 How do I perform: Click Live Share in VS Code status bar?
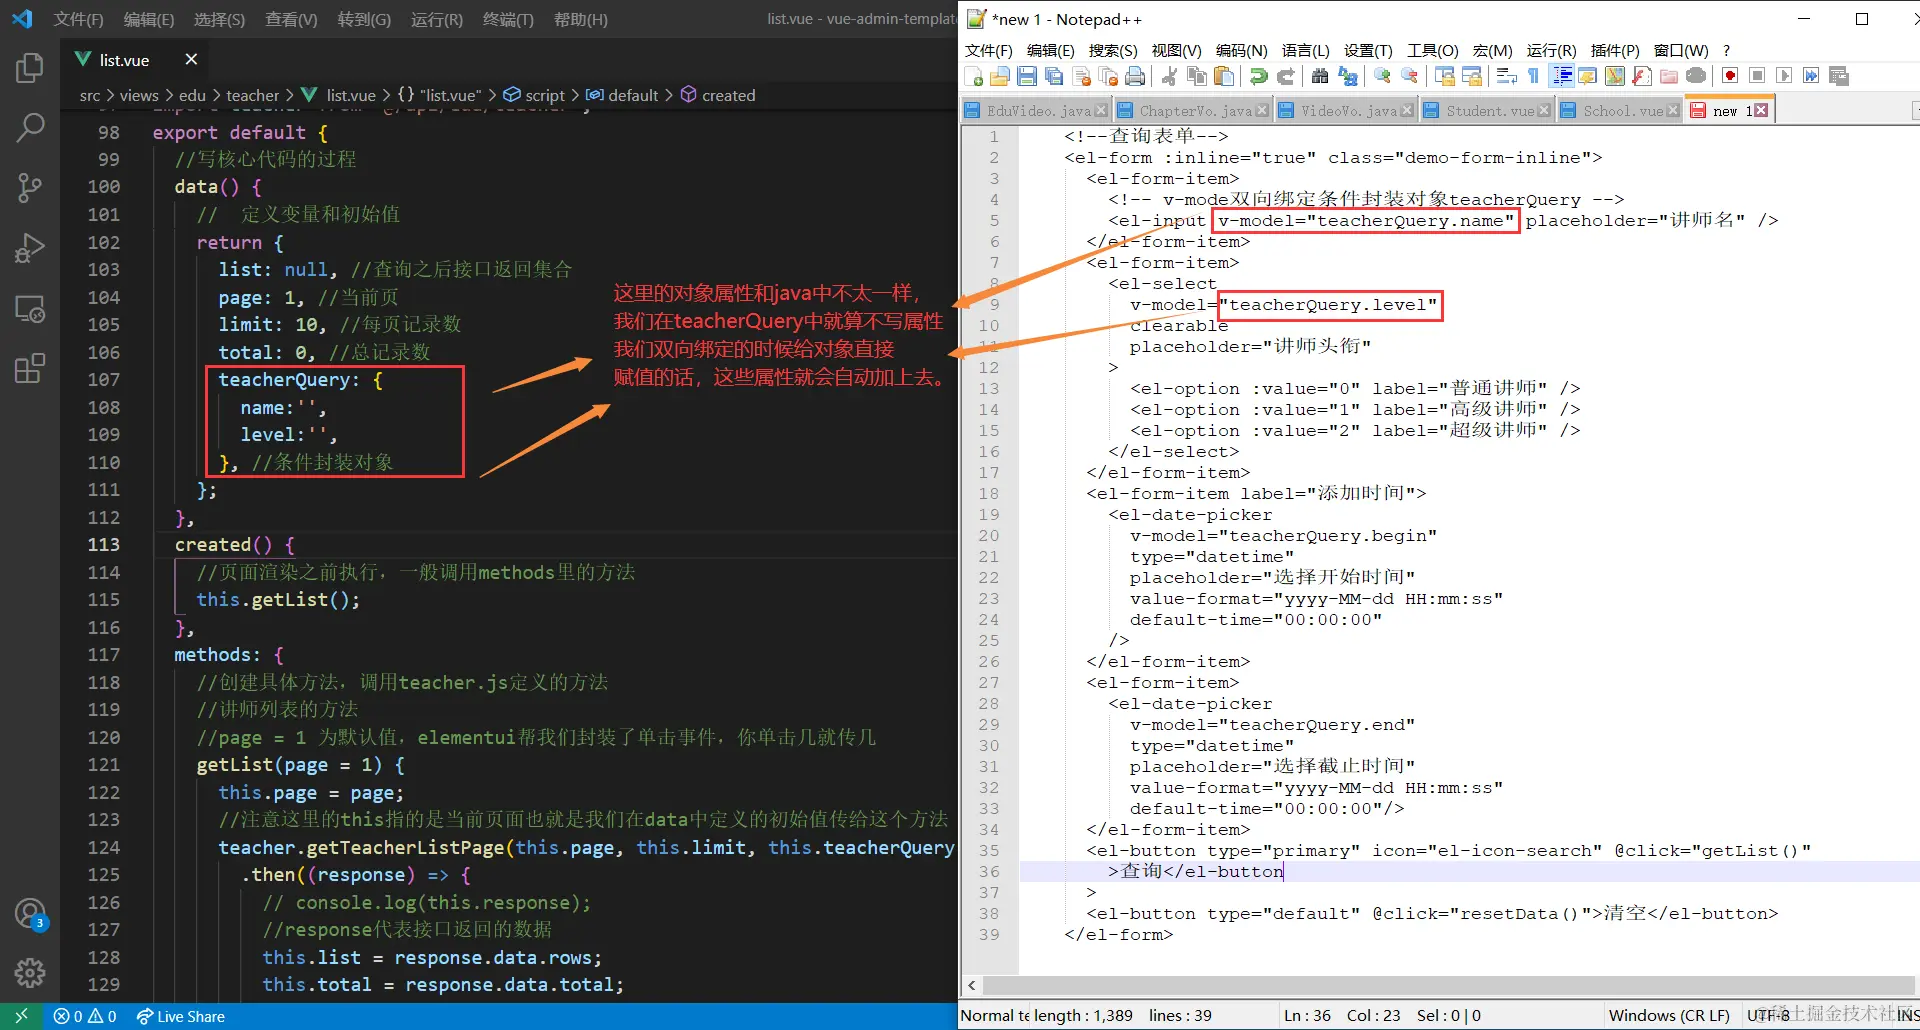181,1016
